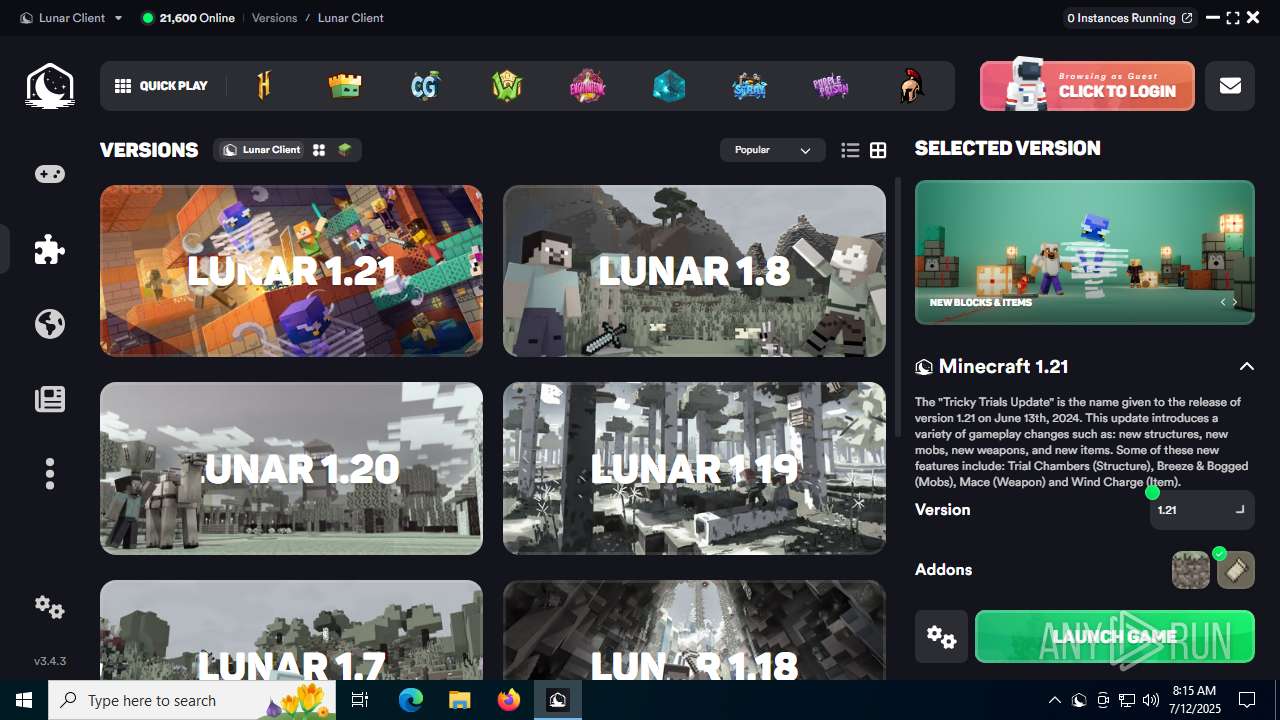Select the Lunar 1.20 version card
This screenshot has height=720, width=1280.
[291, 468]
